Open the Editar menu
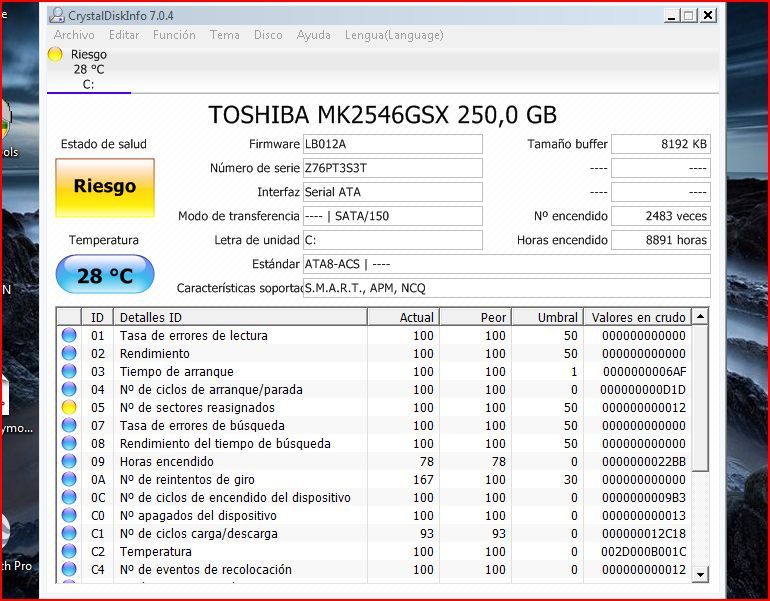Viewport: 770px width, 601px height. point(124,35)
